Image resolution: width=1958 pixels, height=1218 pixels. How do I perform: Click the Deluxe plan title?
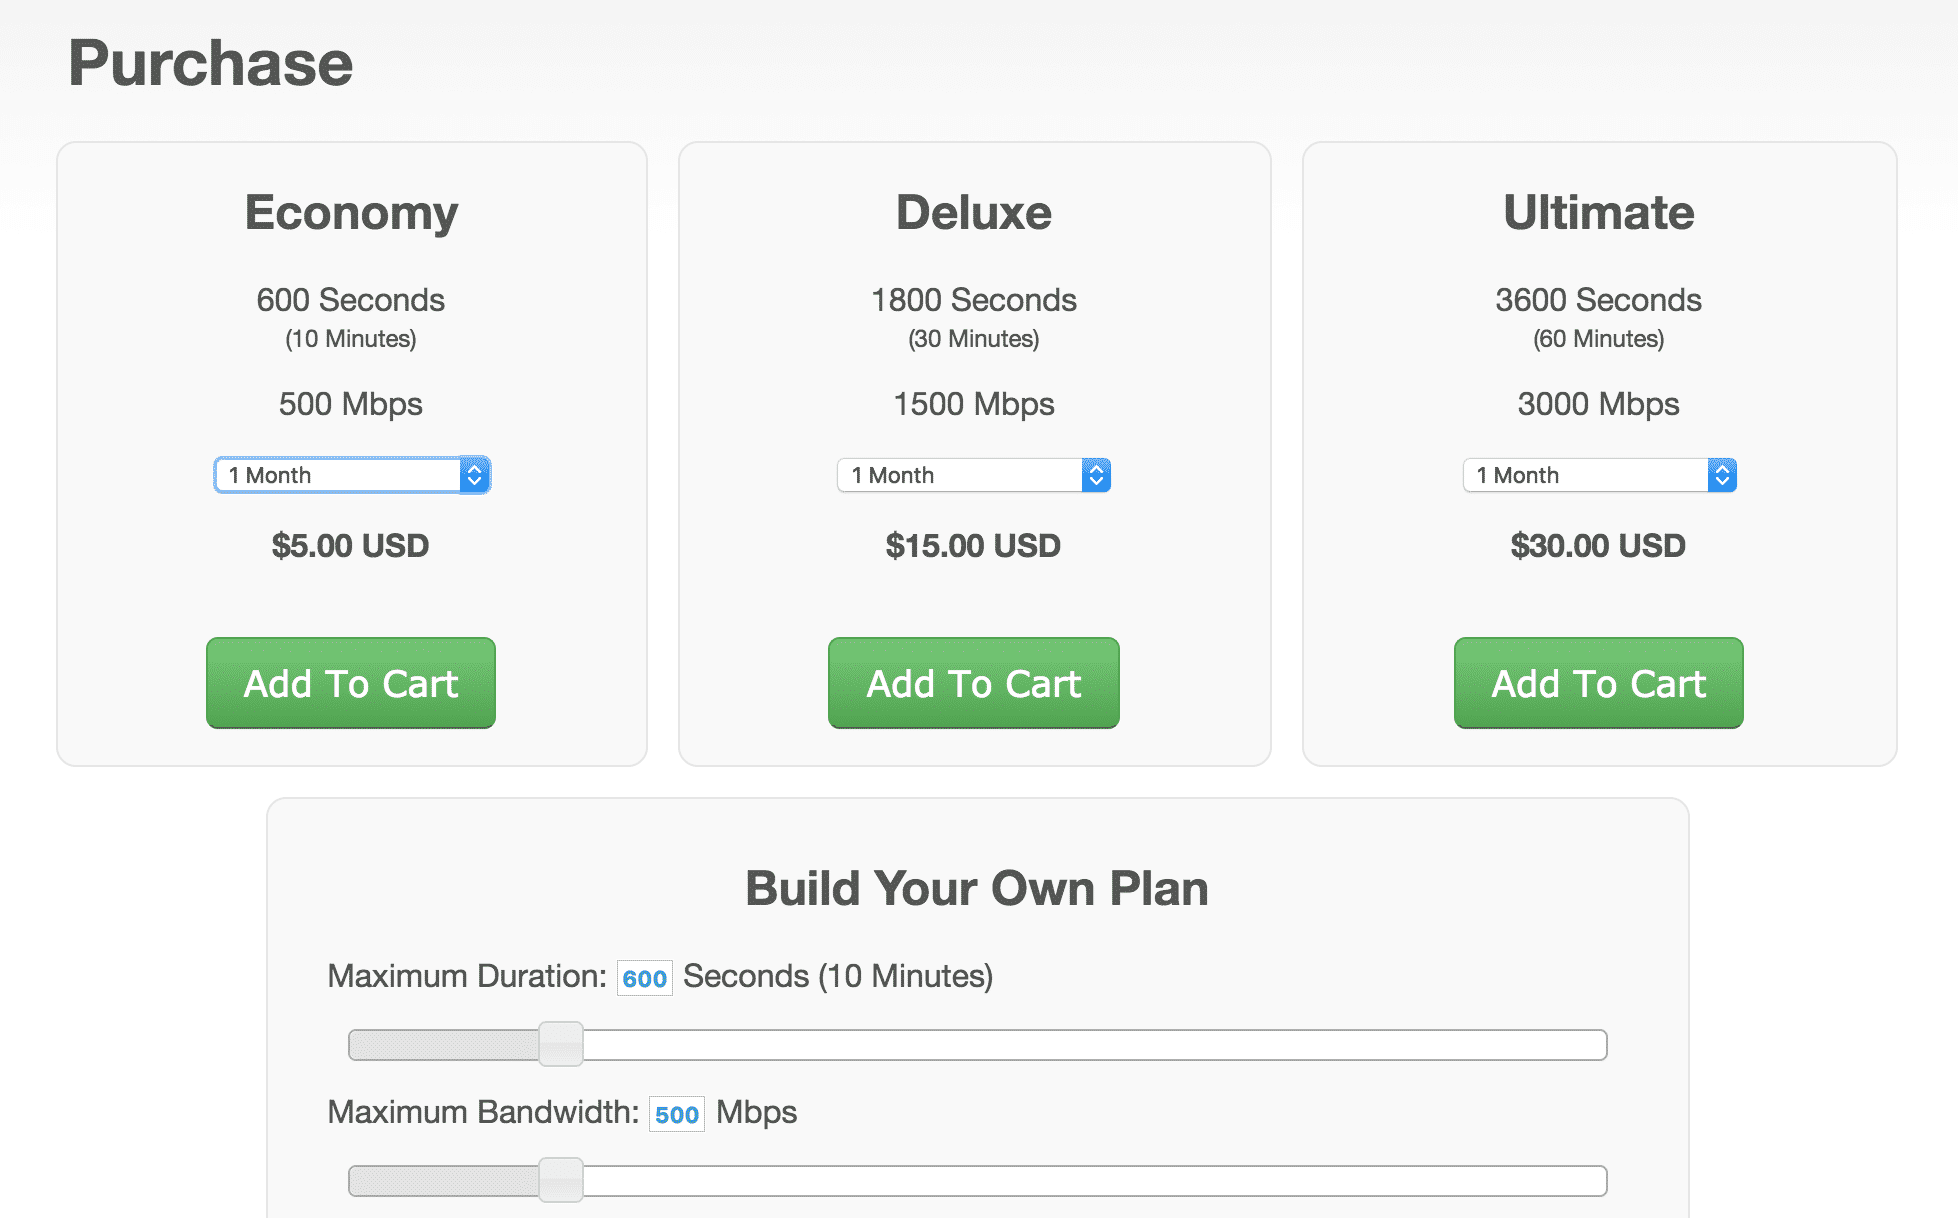pos(974,213)
